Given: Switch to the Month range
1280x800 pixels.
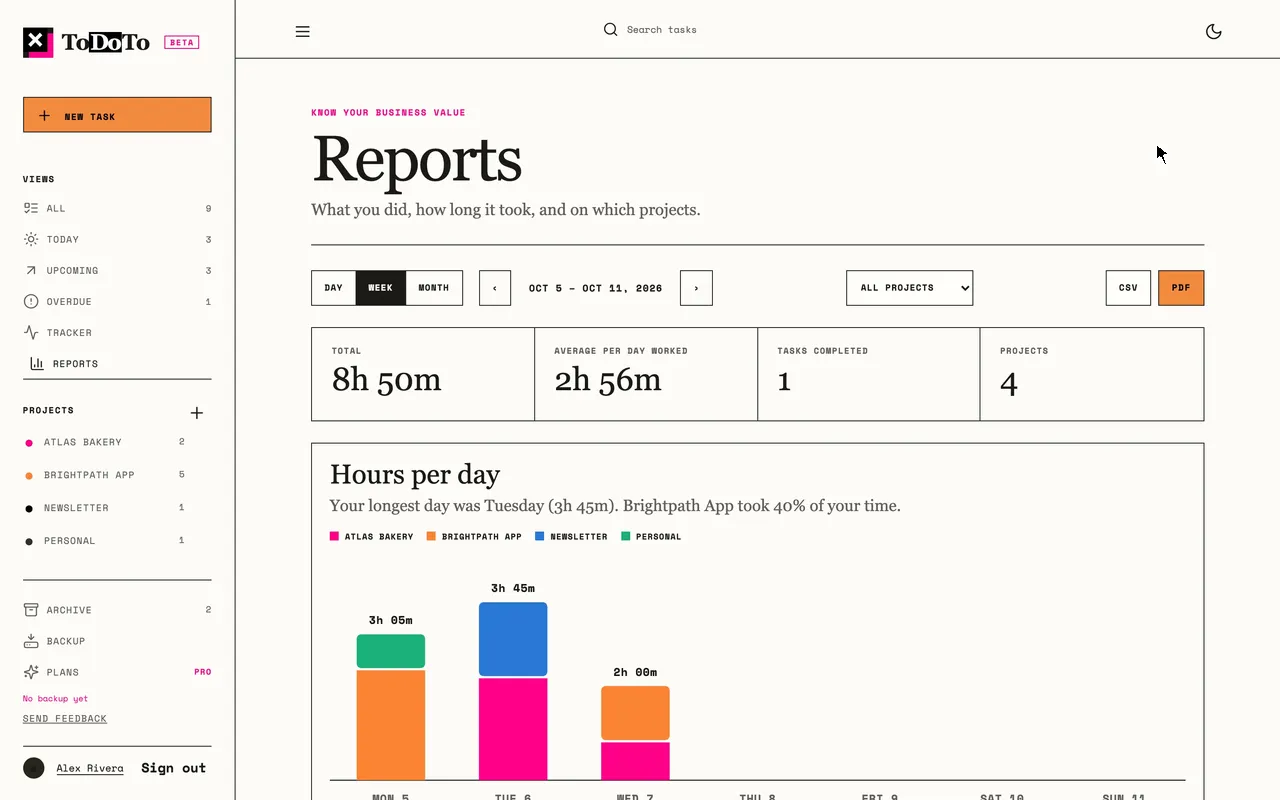Looking at the screenshot, I should [434, 288].
